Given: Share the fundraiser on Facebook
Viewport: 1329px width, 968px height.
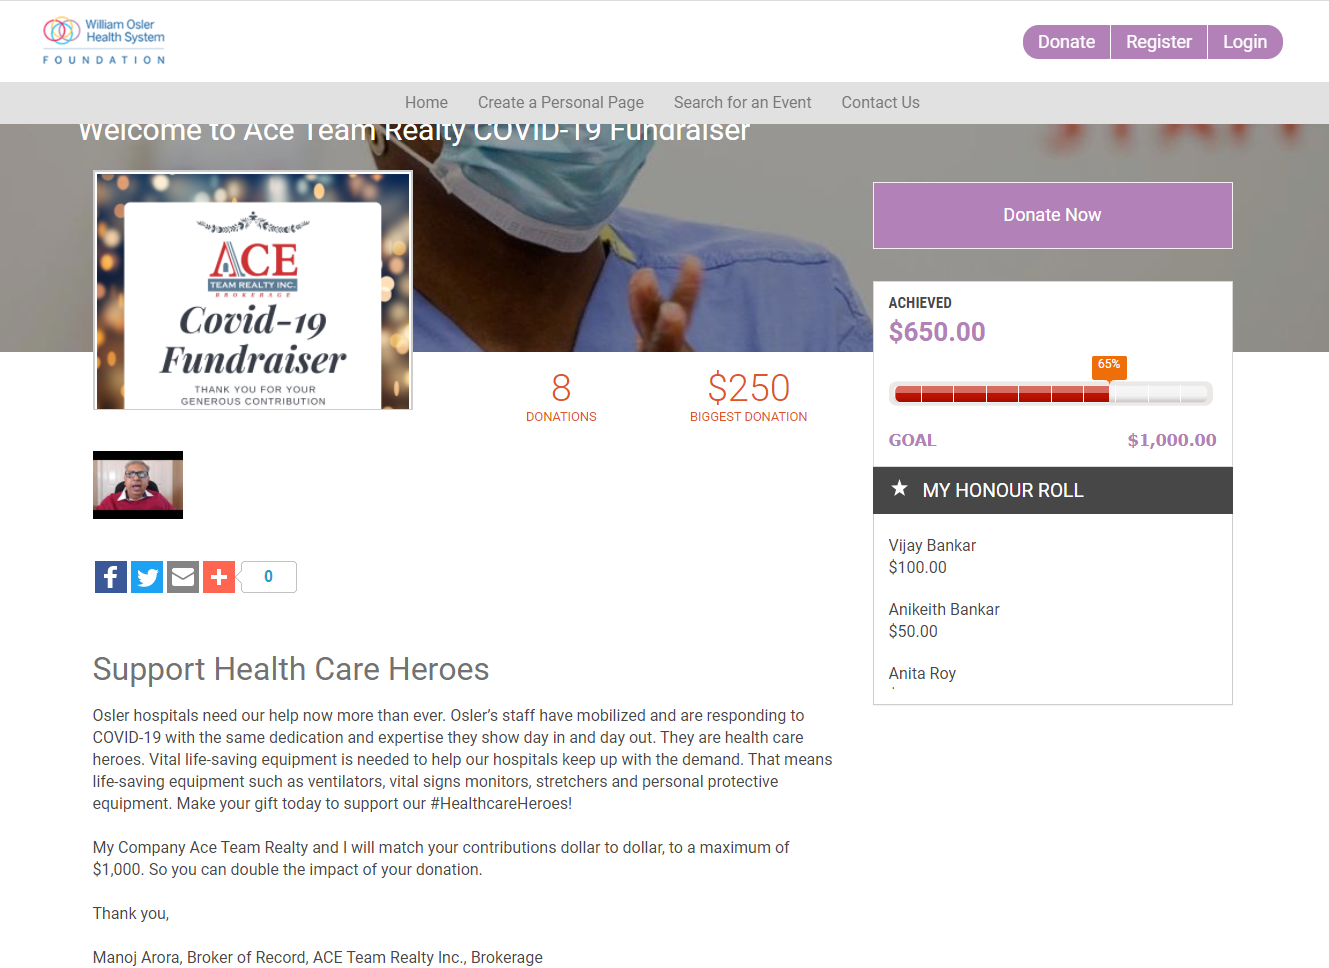Looking at the screenshot, I should 111,577.
